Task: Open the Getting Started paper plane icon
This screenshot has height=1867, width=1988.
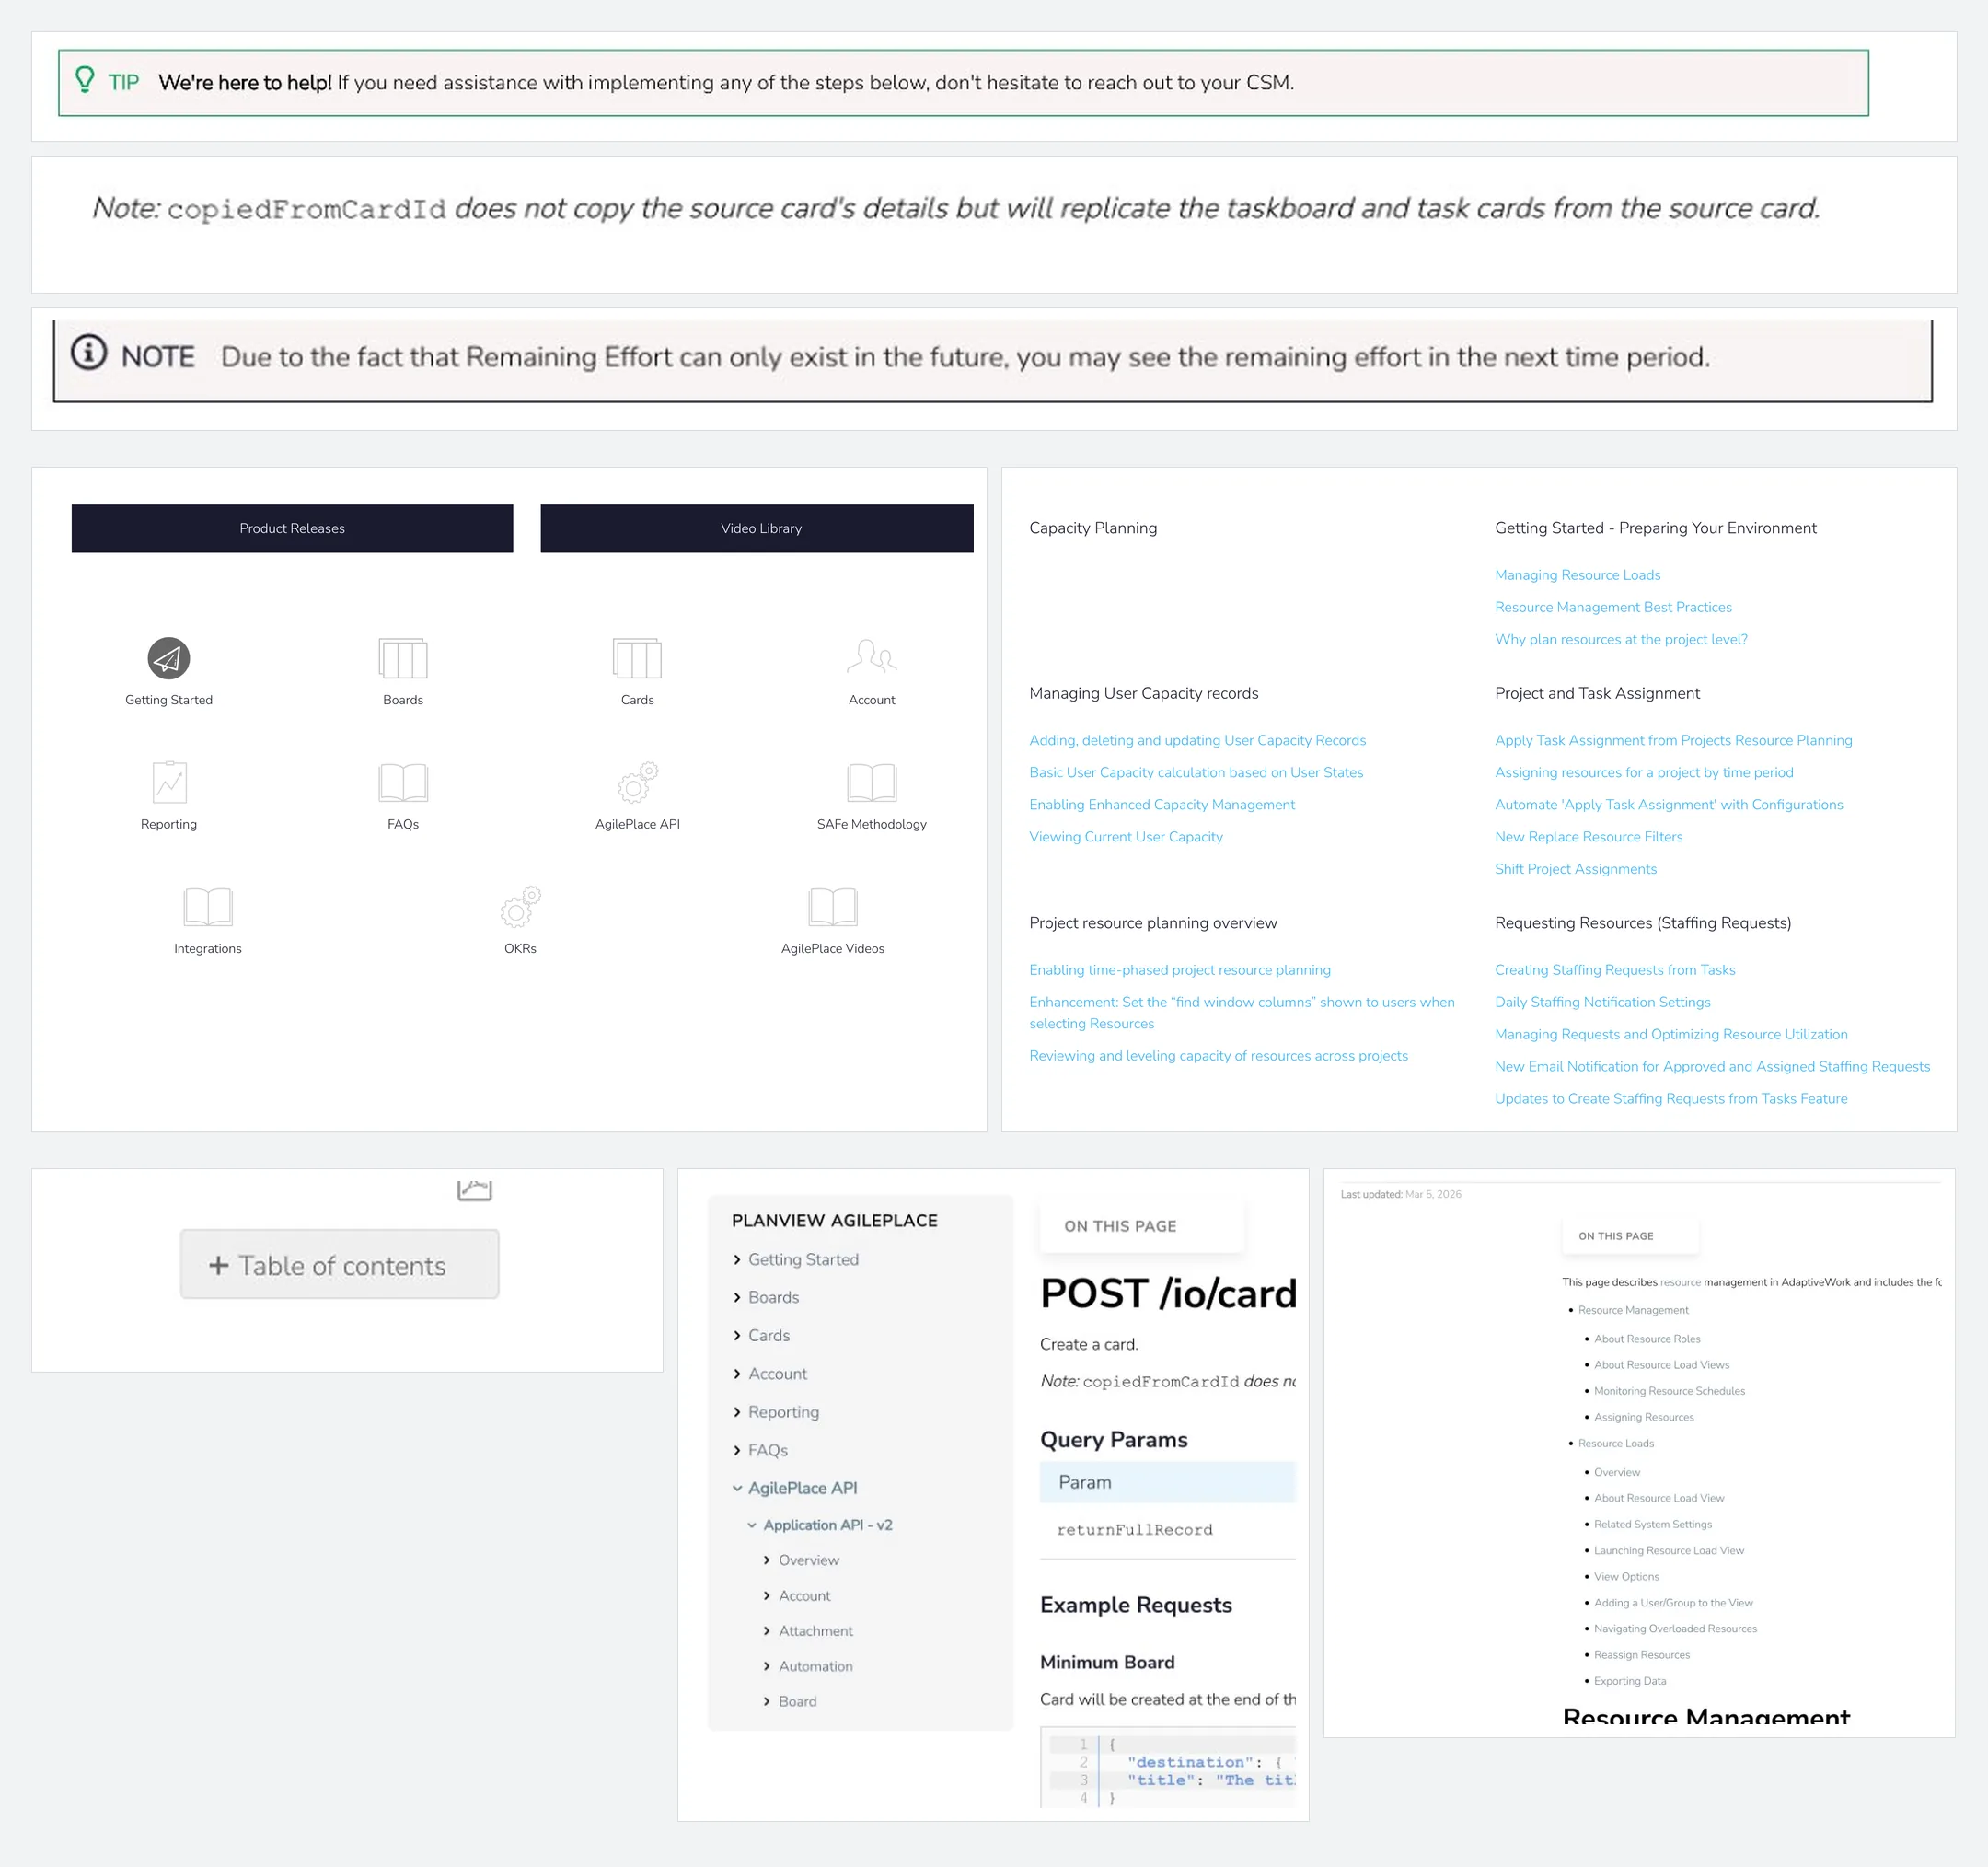Action: click(x=169, y=658)
